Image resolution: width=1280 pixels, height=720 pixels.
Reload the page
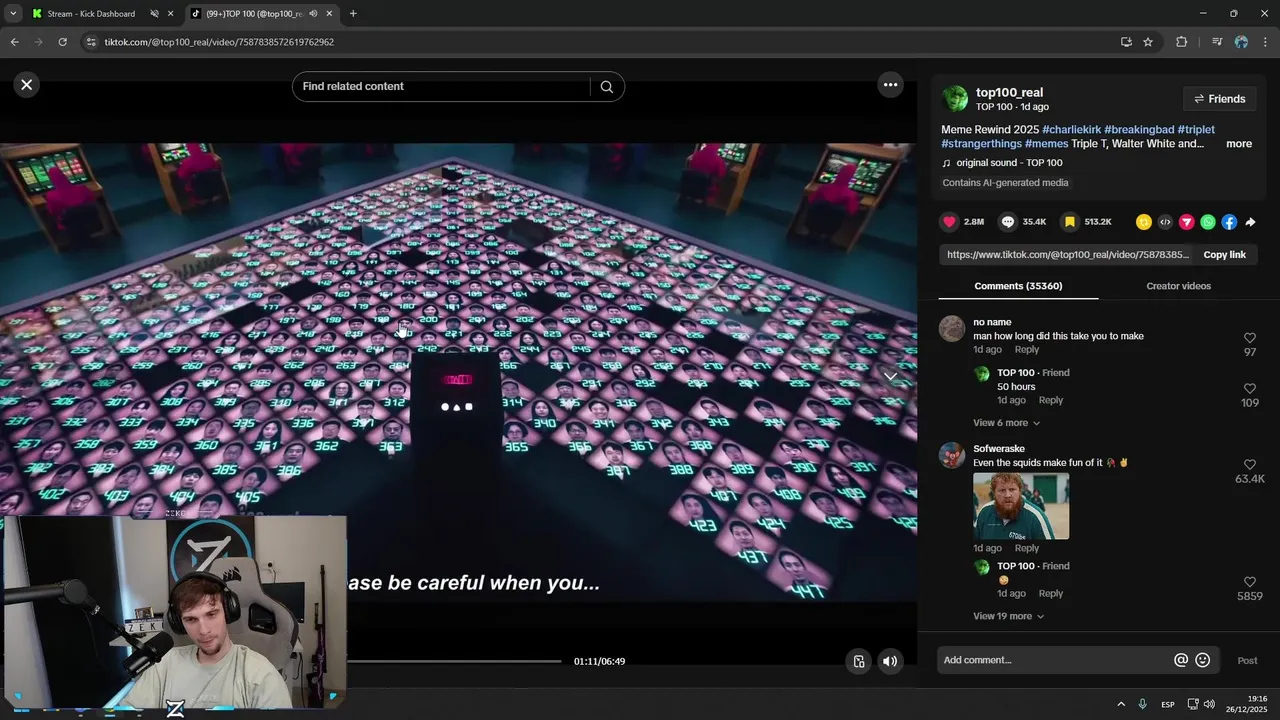click(62, 42)
